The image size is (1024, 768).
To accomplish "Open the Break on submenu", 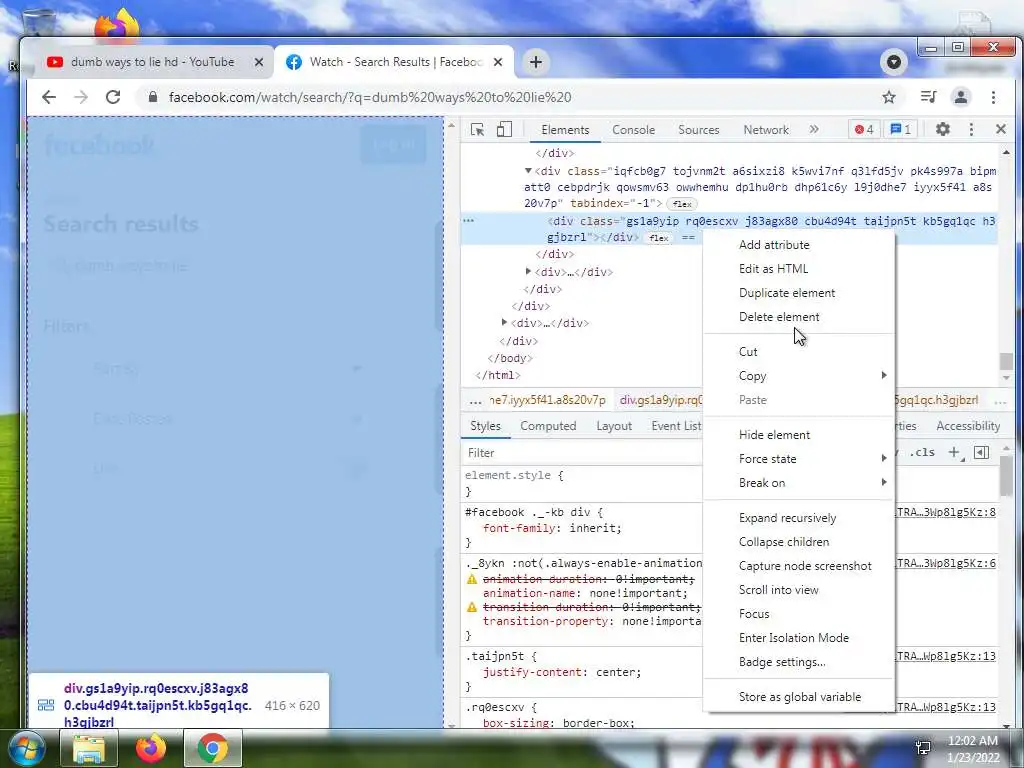I will [x=798, y=483].
